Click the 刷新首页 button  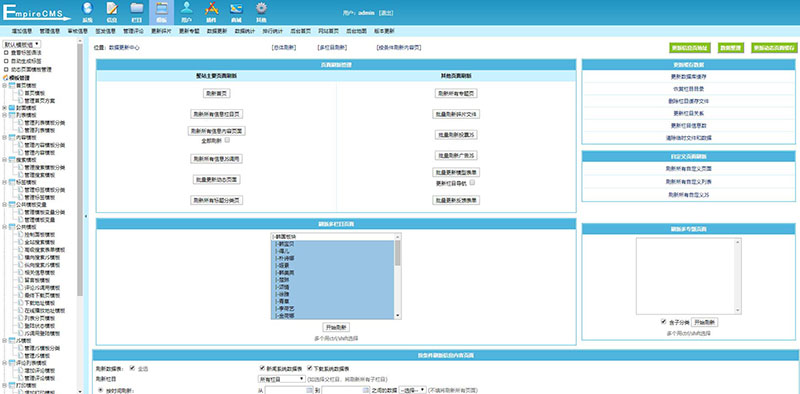(216, 93)
